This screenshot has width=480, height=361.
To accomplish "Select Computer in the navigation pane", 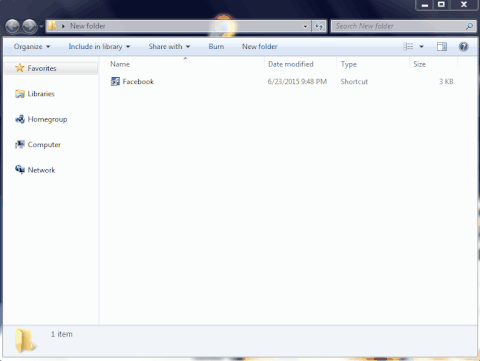I will click(44, 145).
